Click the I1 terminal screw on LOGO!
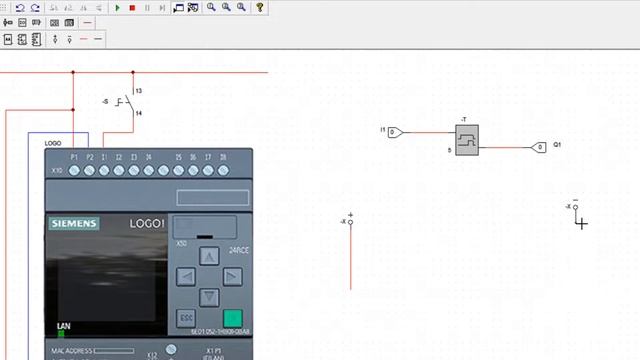640x360 pixels. pos(104,171)
